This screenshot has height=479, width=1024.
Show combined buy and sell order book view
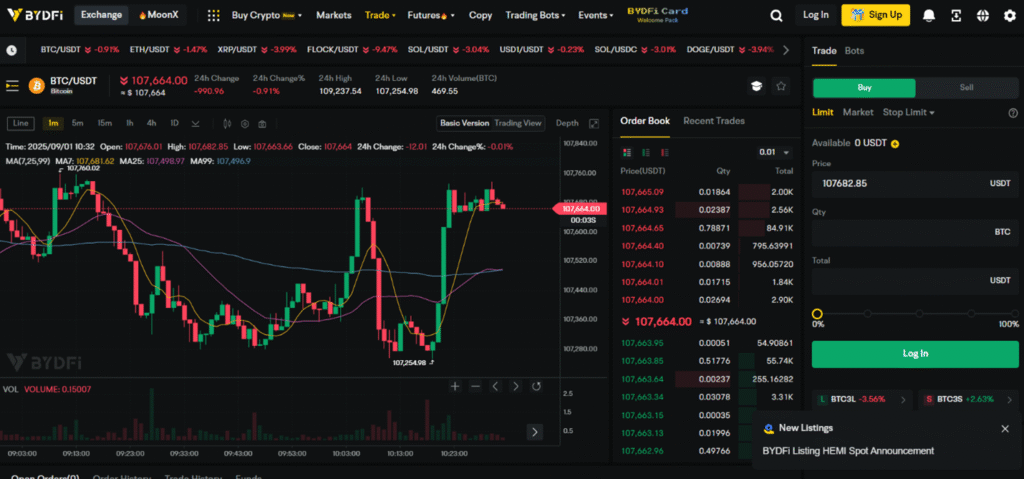[628, 152]
